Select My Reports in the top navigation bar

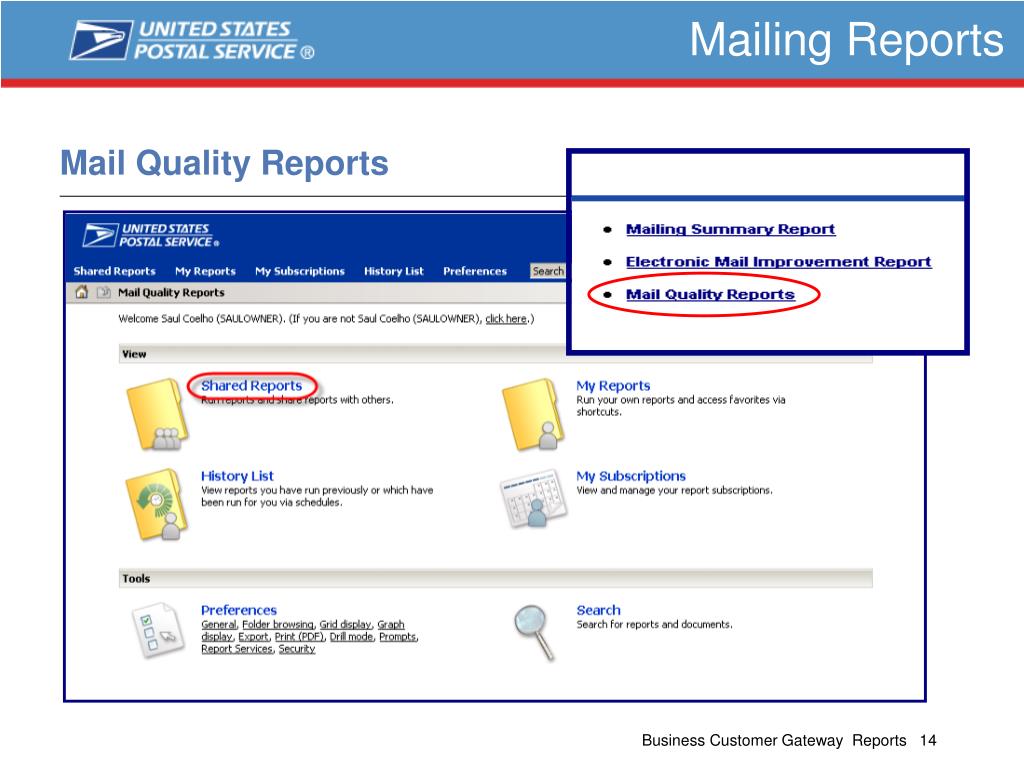pyautogui.click(x=205, y=271)
